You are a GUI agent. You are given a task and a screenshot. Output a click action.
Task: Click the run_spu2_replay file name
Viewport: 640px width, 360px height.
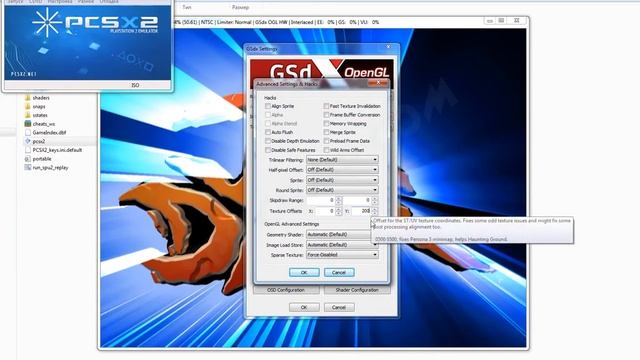point(50,167)
